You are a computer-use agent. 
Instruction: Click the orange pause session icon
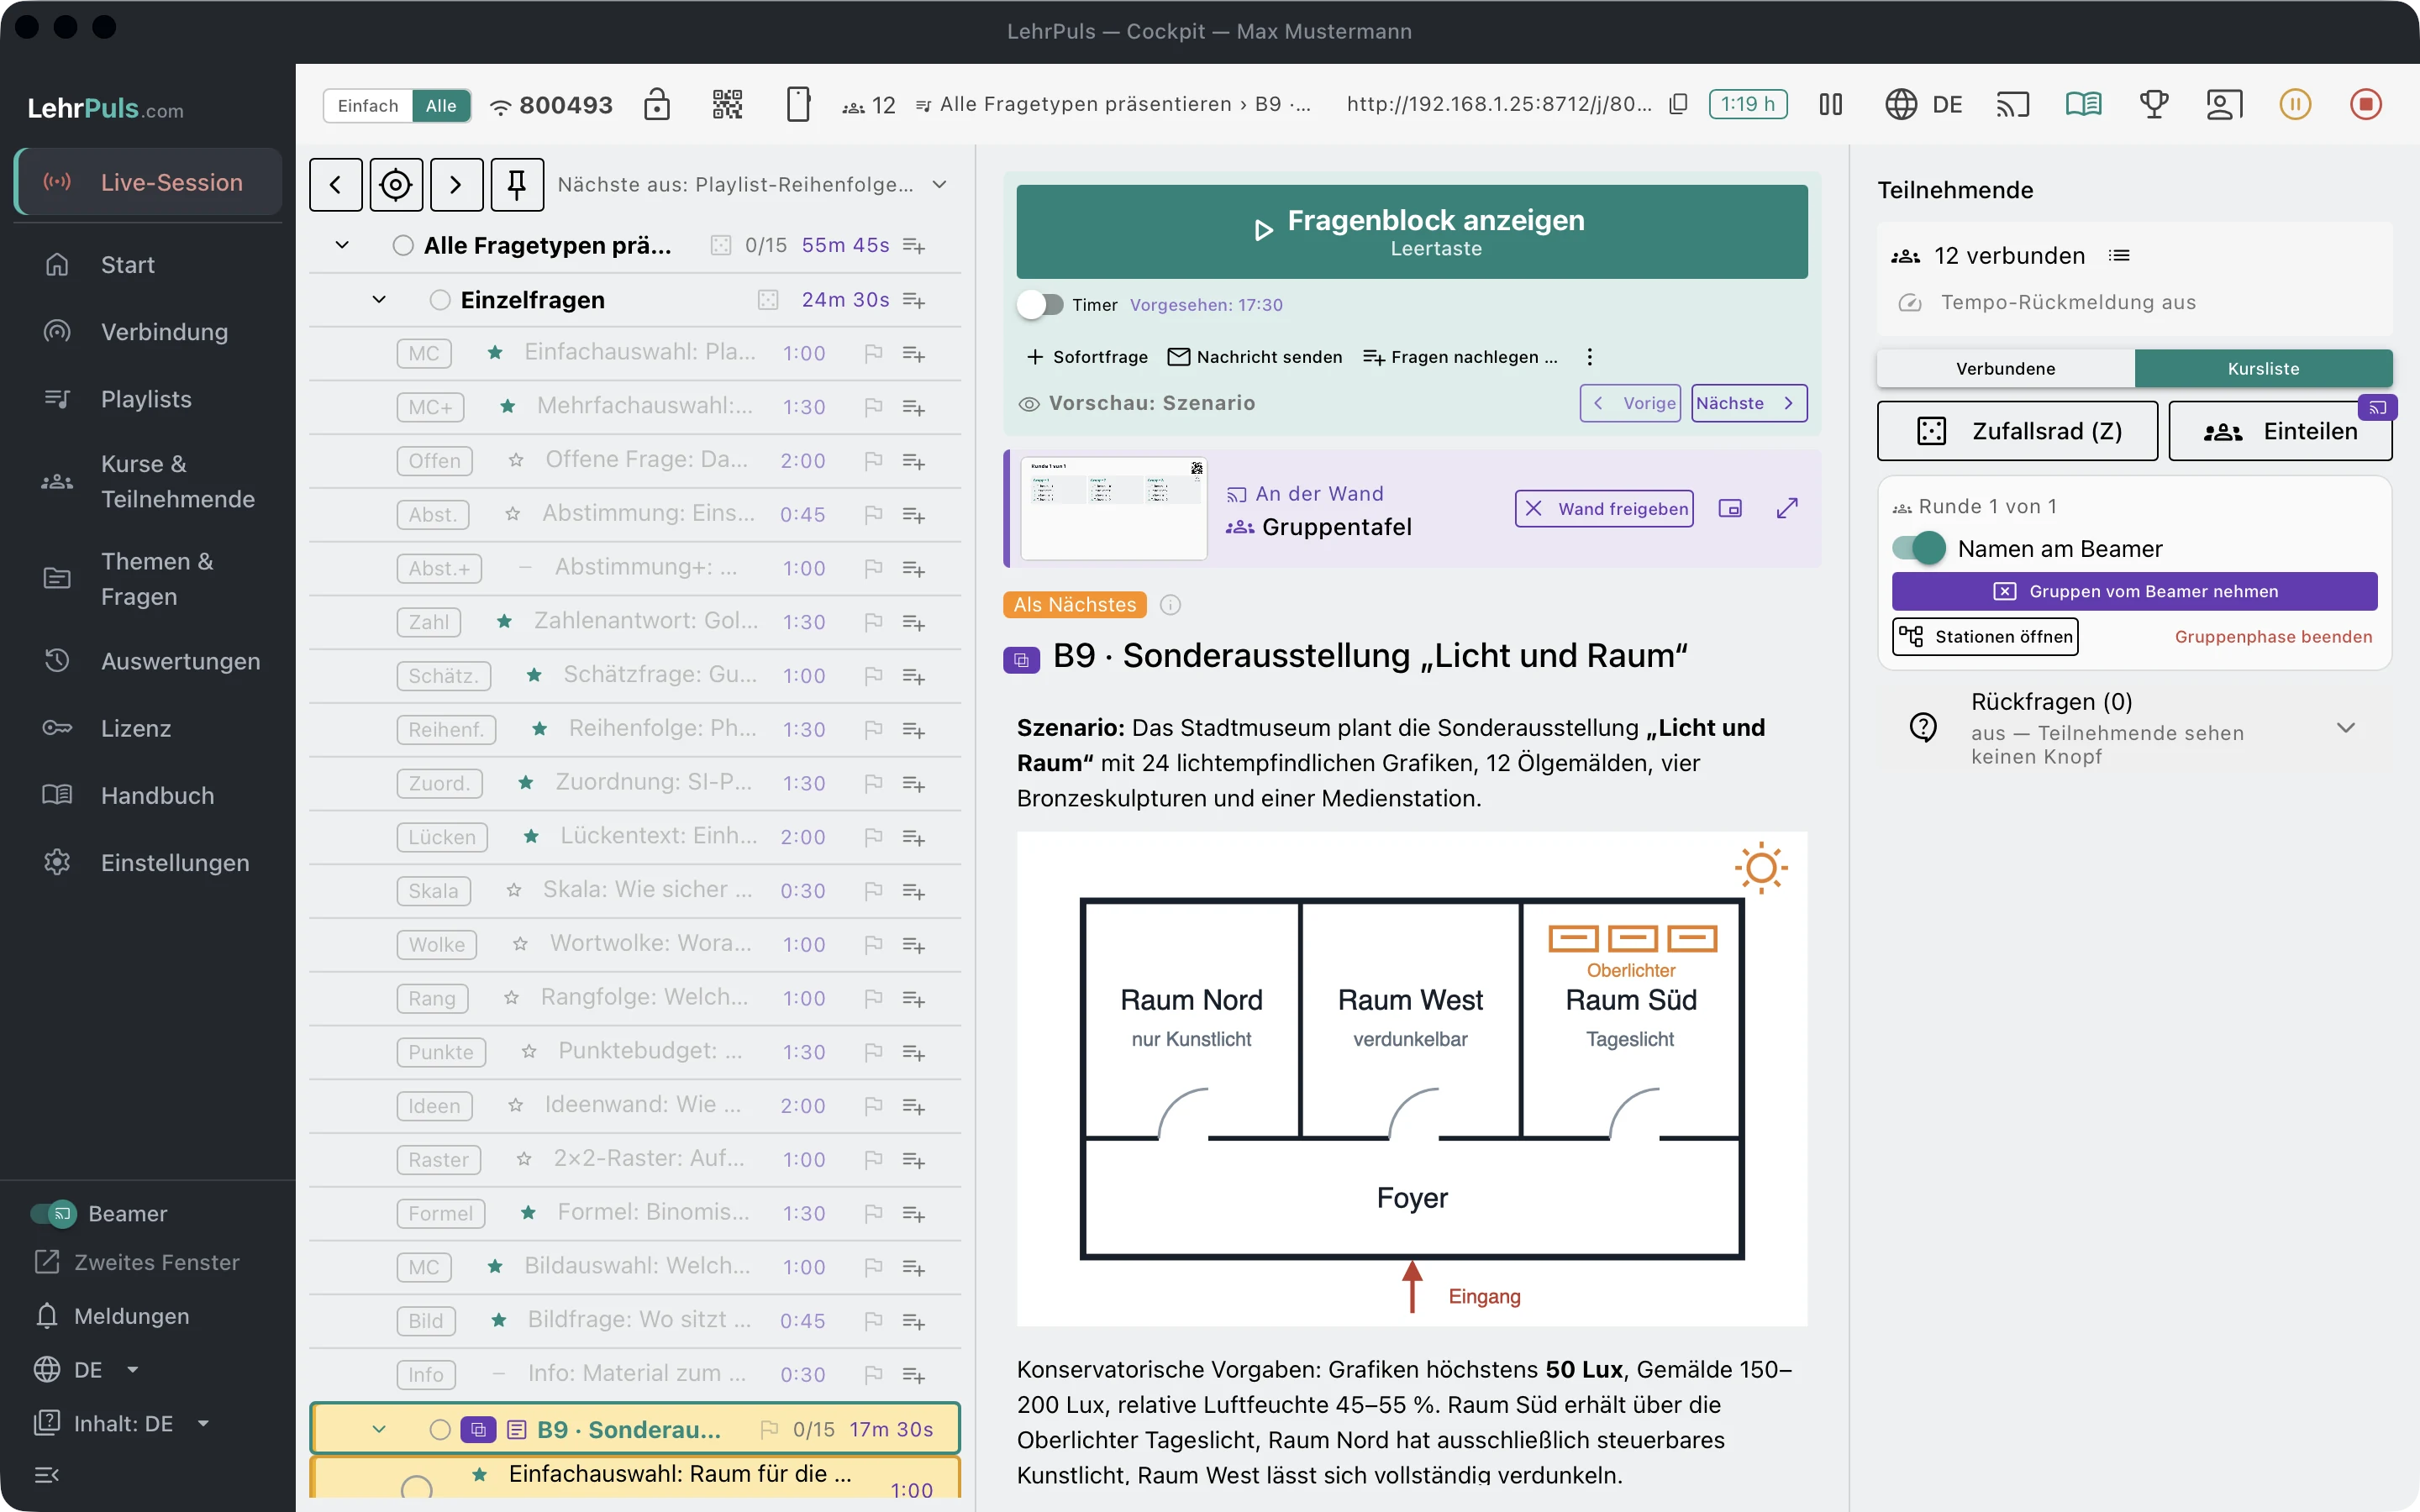(2295, 104)
